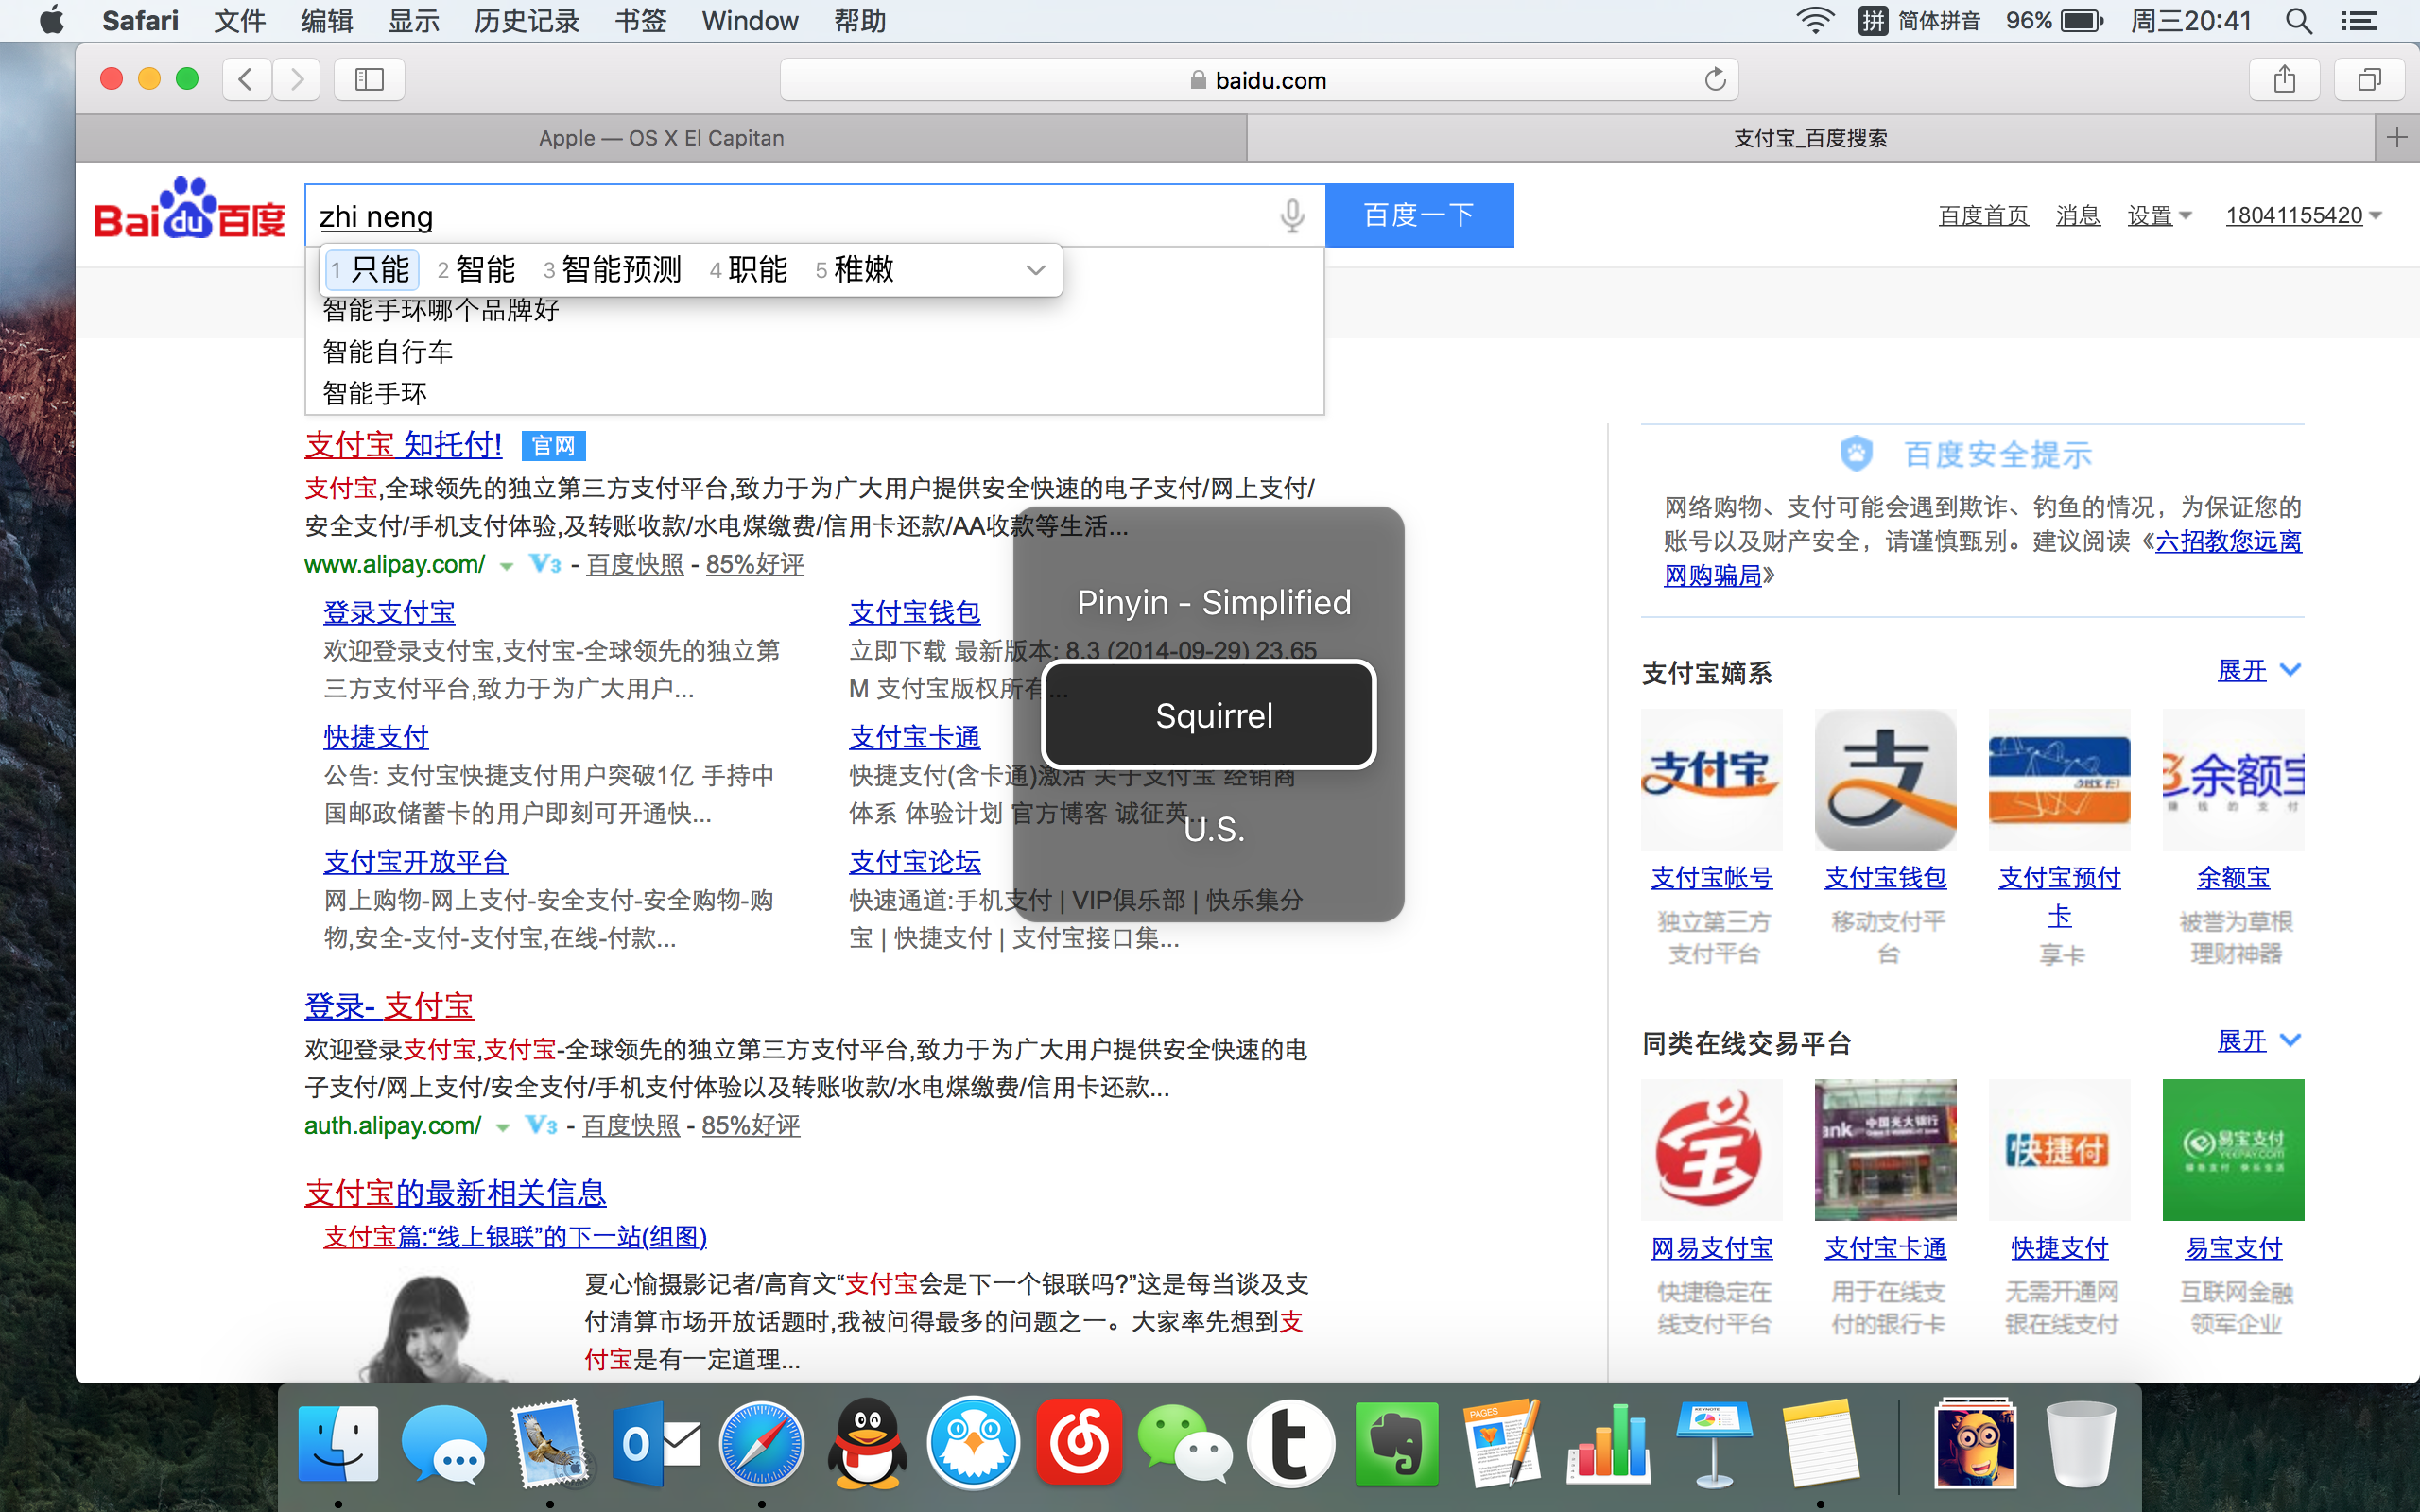Viewport: 2420px width, 1512px height.
Task: Click the 百度一下 search button
Action: [x=1419, y=215]
